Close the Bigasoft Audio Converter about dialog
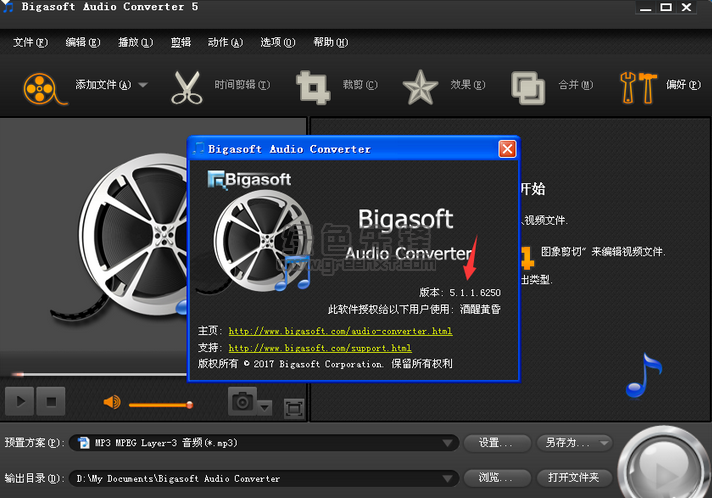This screenshot has height=498, width=712. point(507,149)
